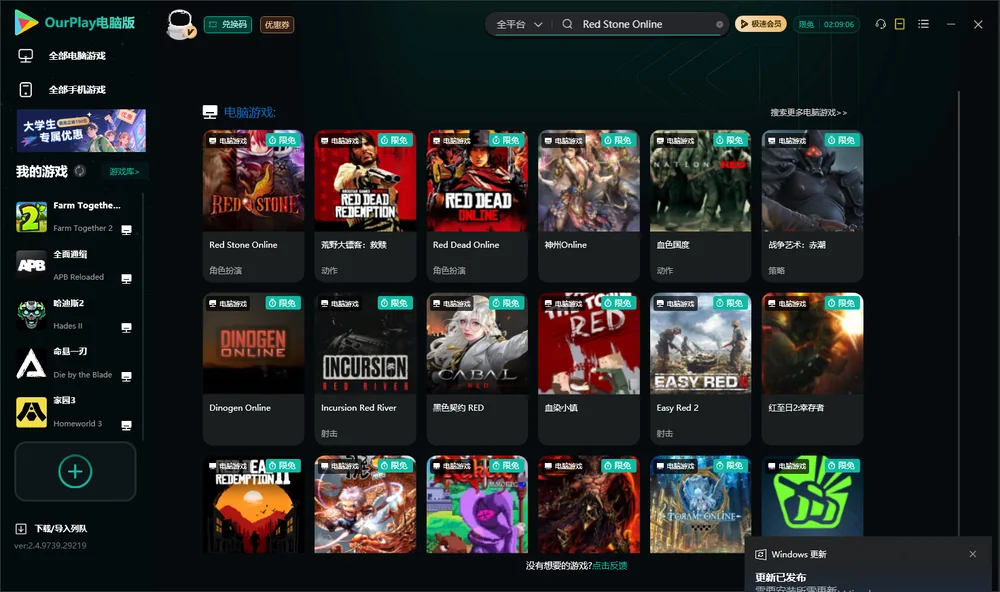Open the 血色国度 game card
The image size is (1000, 592).
point(700,205)
